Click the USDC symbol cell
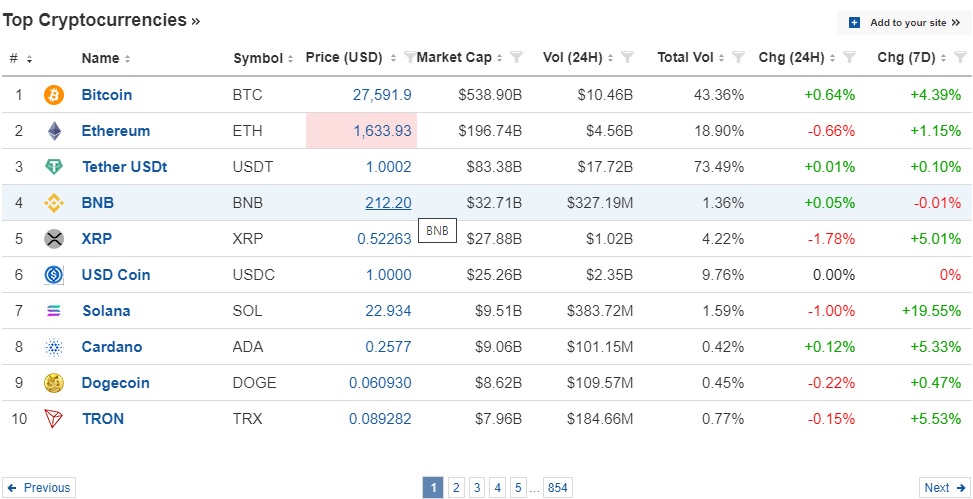973x499 pixels. (254, 275)
